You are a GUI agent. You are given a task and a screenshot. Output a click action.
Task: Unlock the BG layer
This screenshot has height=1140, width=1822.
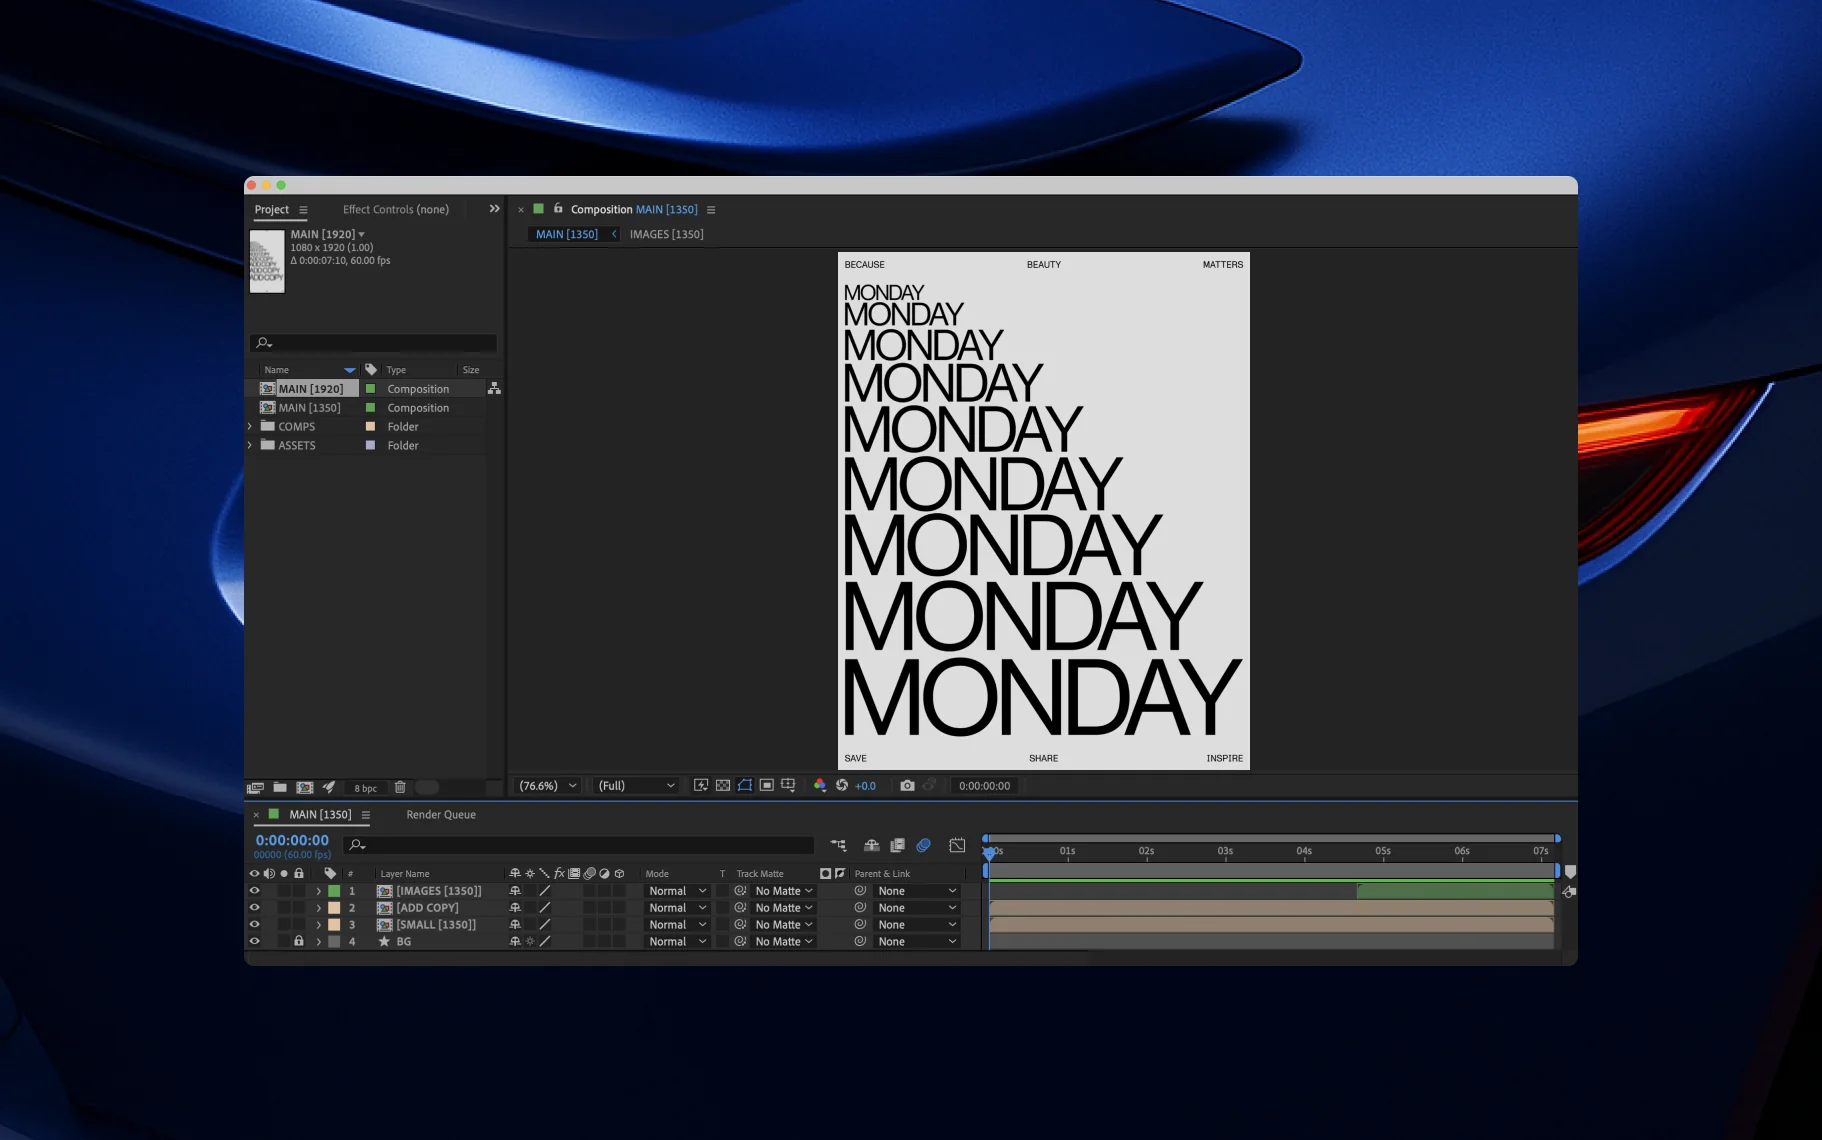298,941
